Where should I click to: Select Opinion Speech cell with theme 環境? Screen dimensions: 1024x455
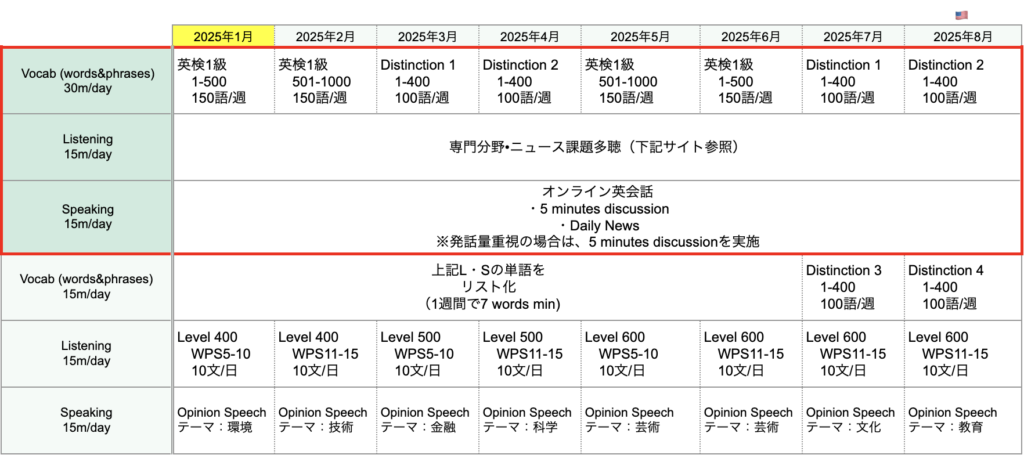[223, 420]
